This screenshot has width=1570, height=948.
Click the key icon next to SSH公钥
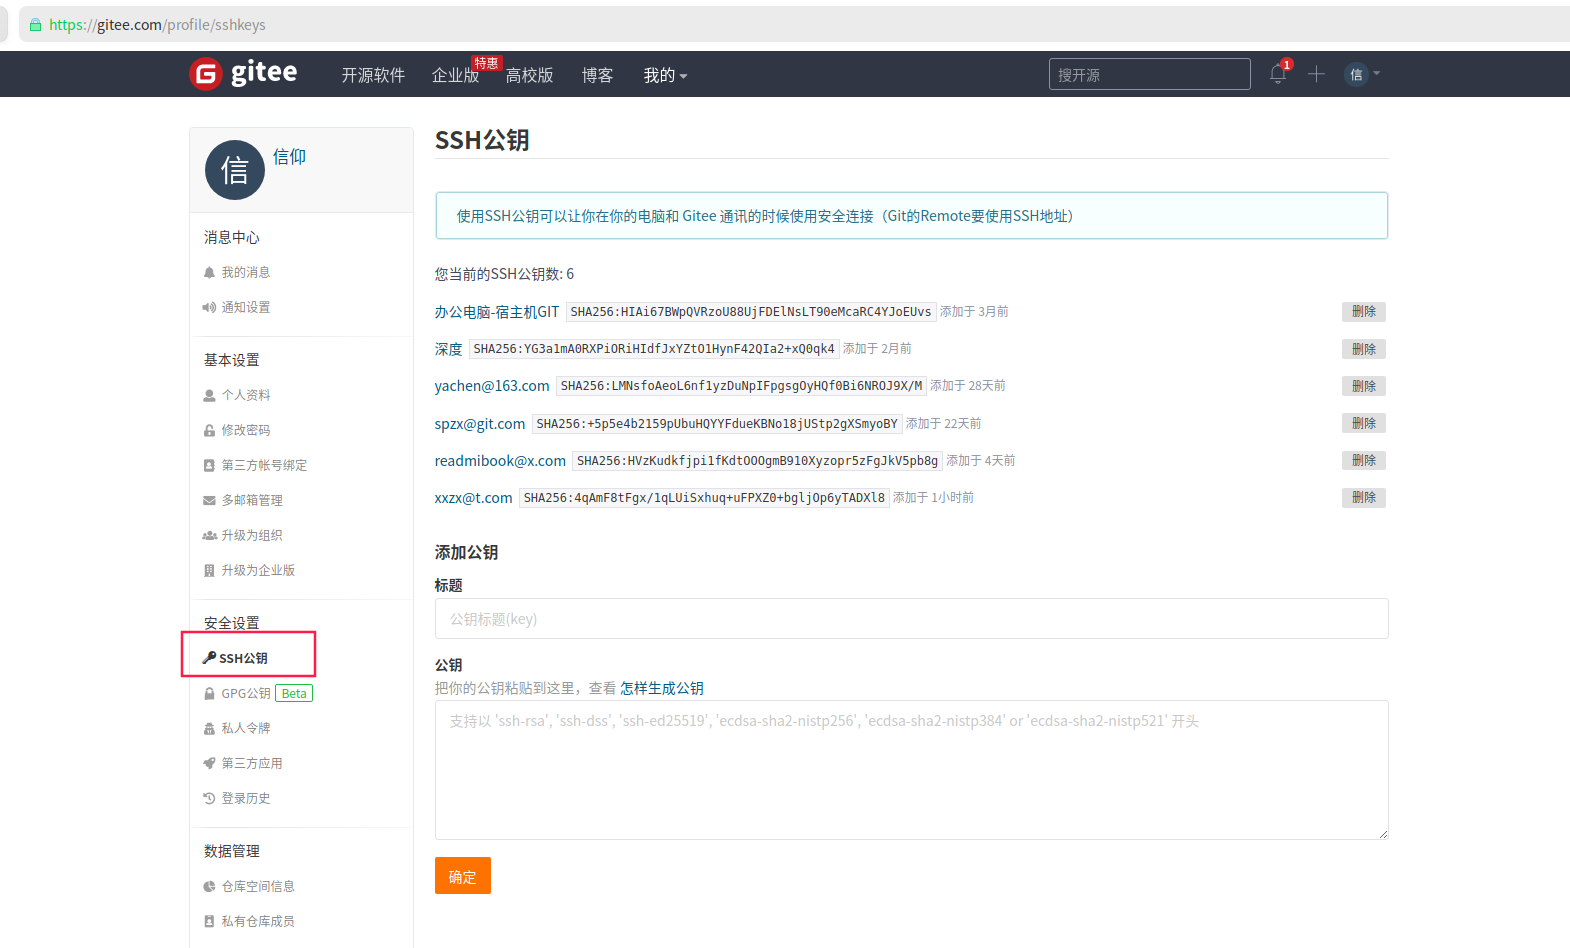(209, 657)
